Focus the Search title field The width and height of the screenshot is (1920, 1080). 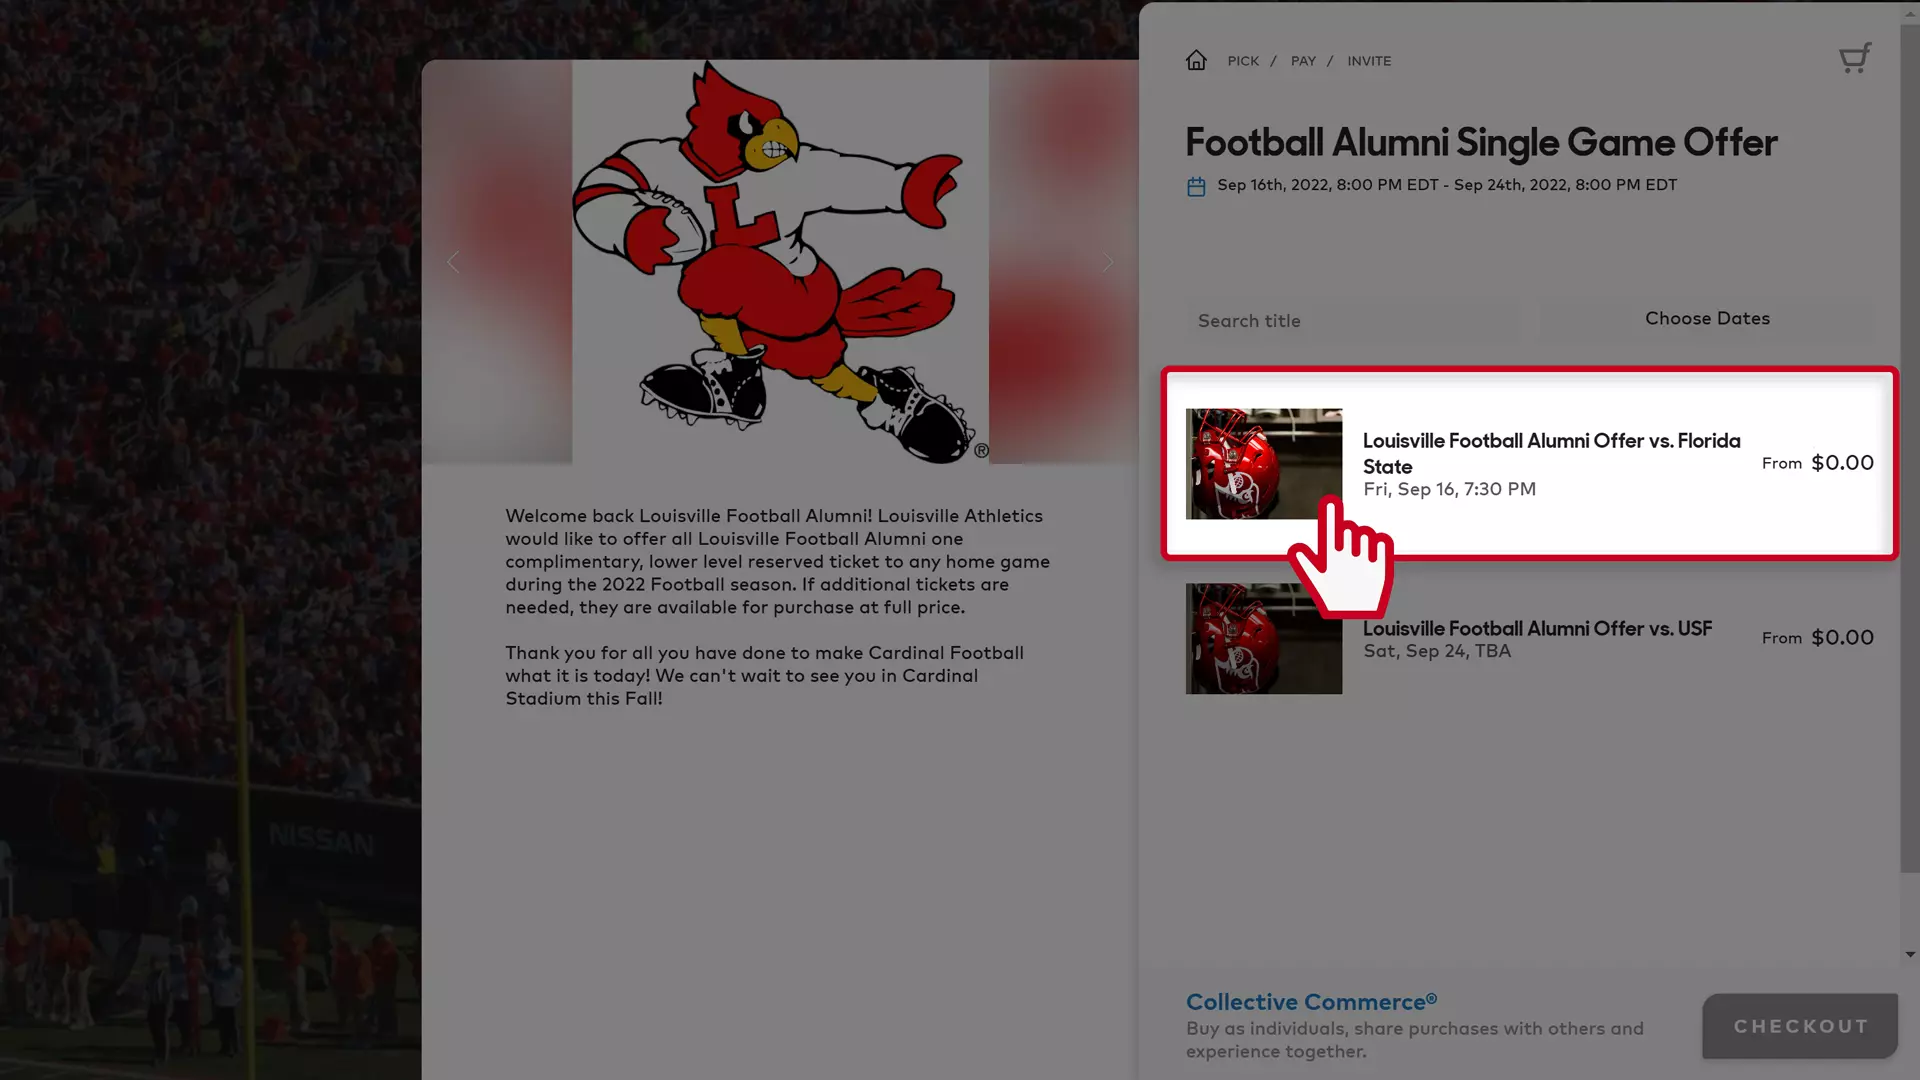click(x=1352, y=321)
